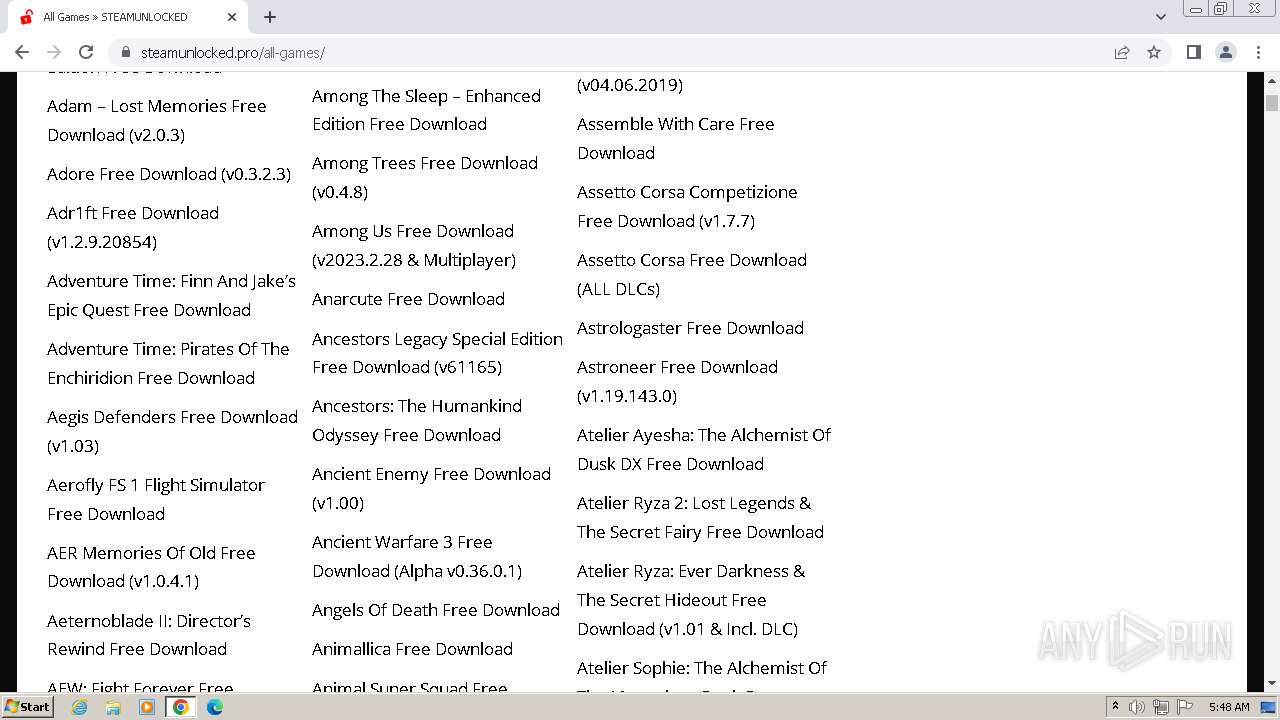Click the volume speaker tray icon
1280x720 pixels.
[x=1137, y=707]
